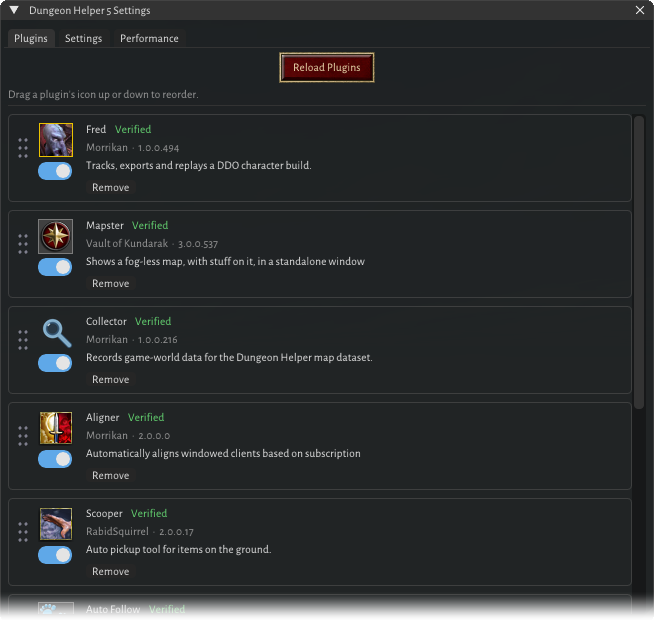Click Verified label next to Mapster

point(150,225)
